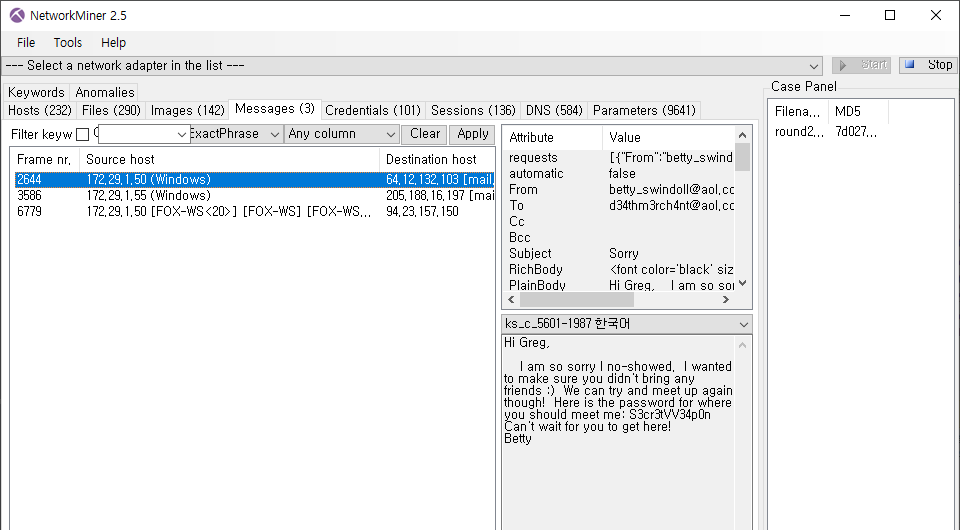Click the Value column header

[x=669, y=137]
